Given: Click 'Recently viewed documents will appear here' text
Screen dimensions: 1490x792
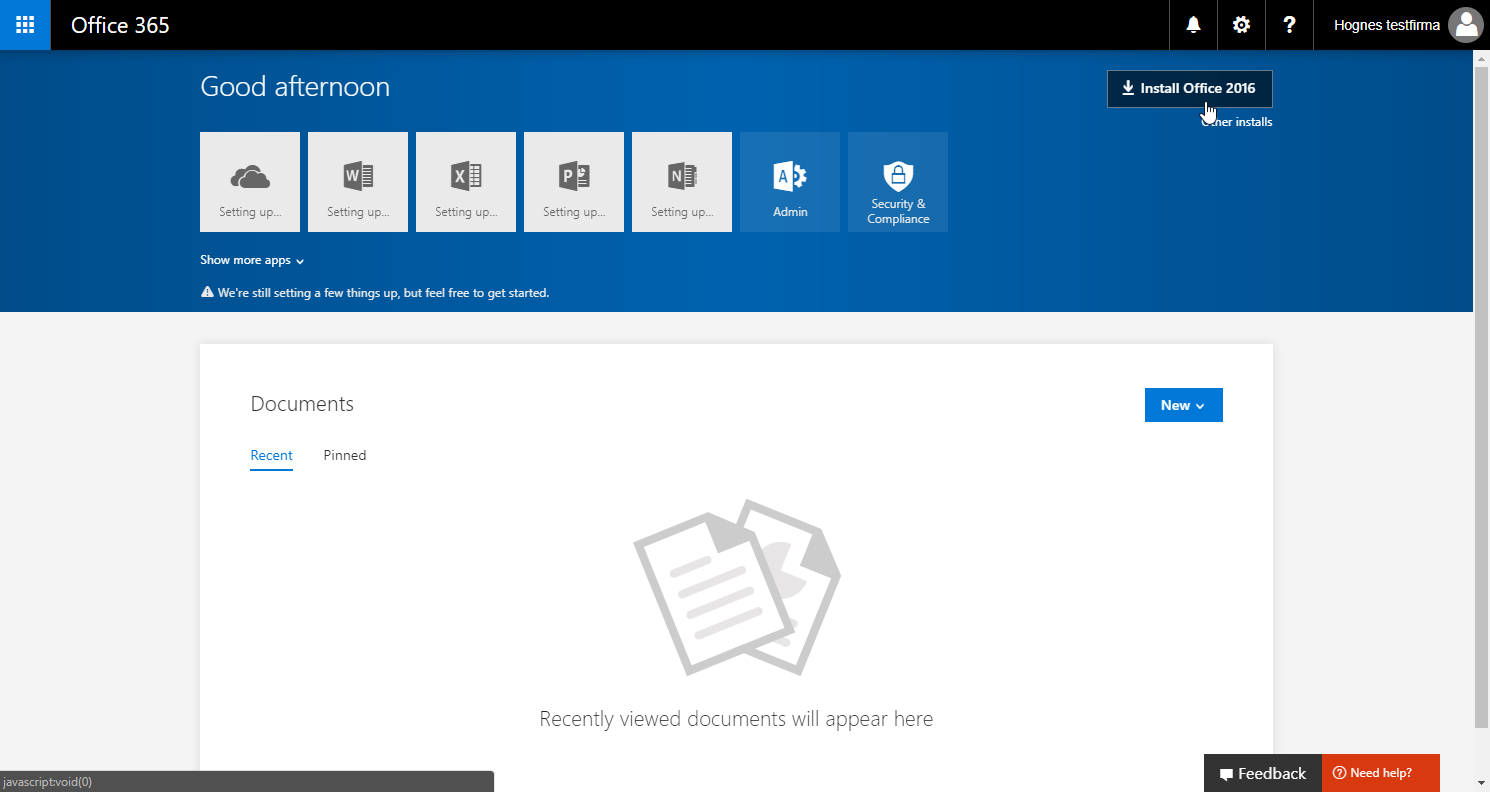Looking at the screenshot, I should (736, 719).
